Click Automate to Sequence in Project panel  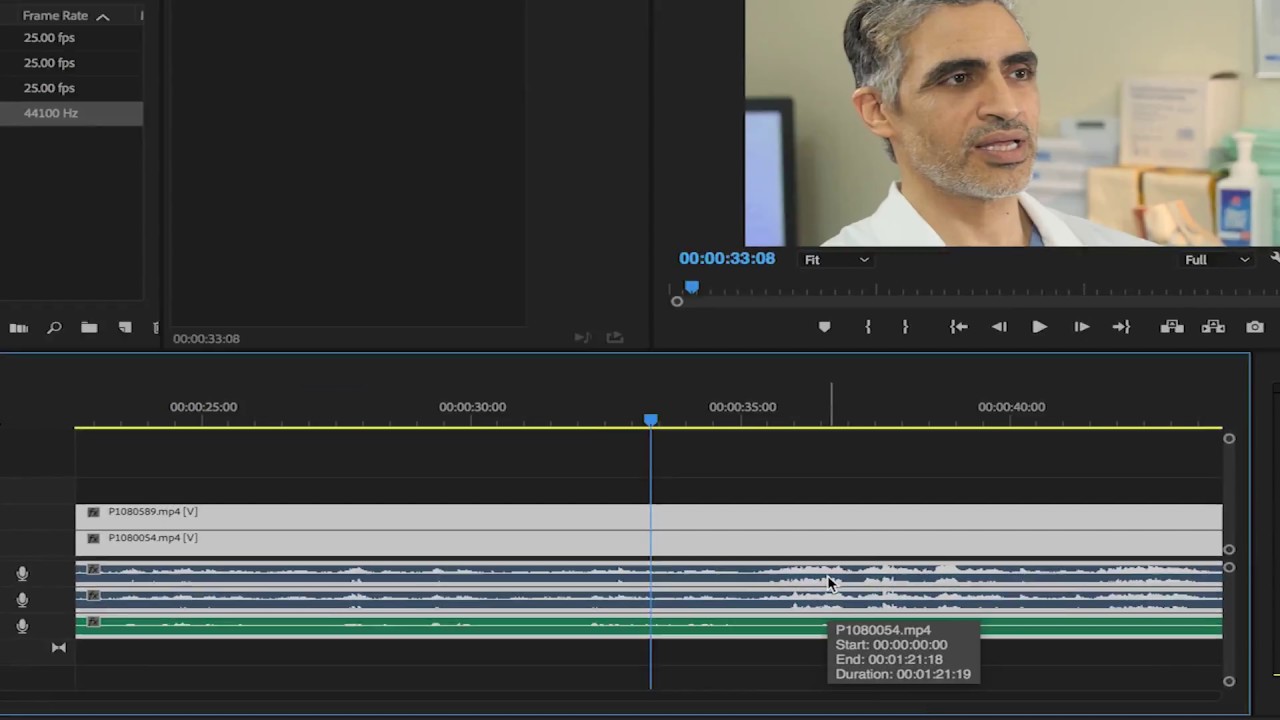pos(19,327)
